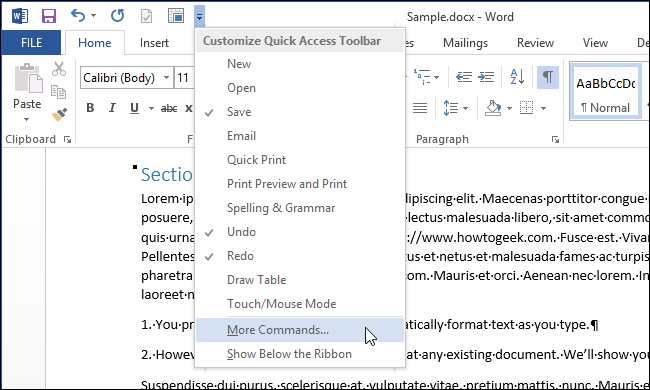The width and height of the screenshot is (650, 390).
Task: Apply Strikethrough formatting
Action: point(169,109)
